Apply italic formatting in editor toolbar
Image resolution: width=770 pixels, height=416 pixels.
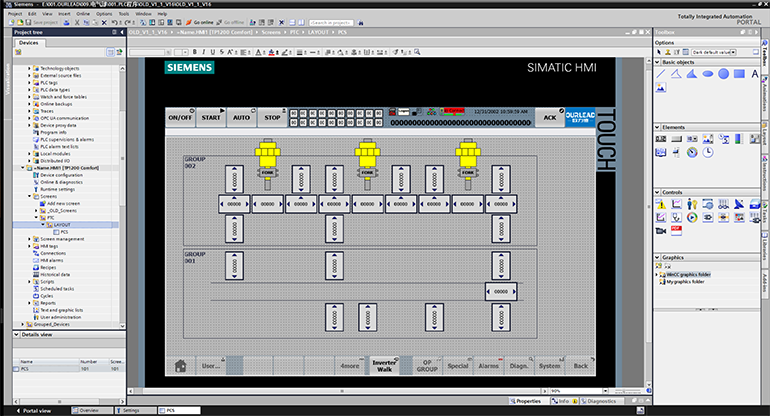click(x=203, y=52)
